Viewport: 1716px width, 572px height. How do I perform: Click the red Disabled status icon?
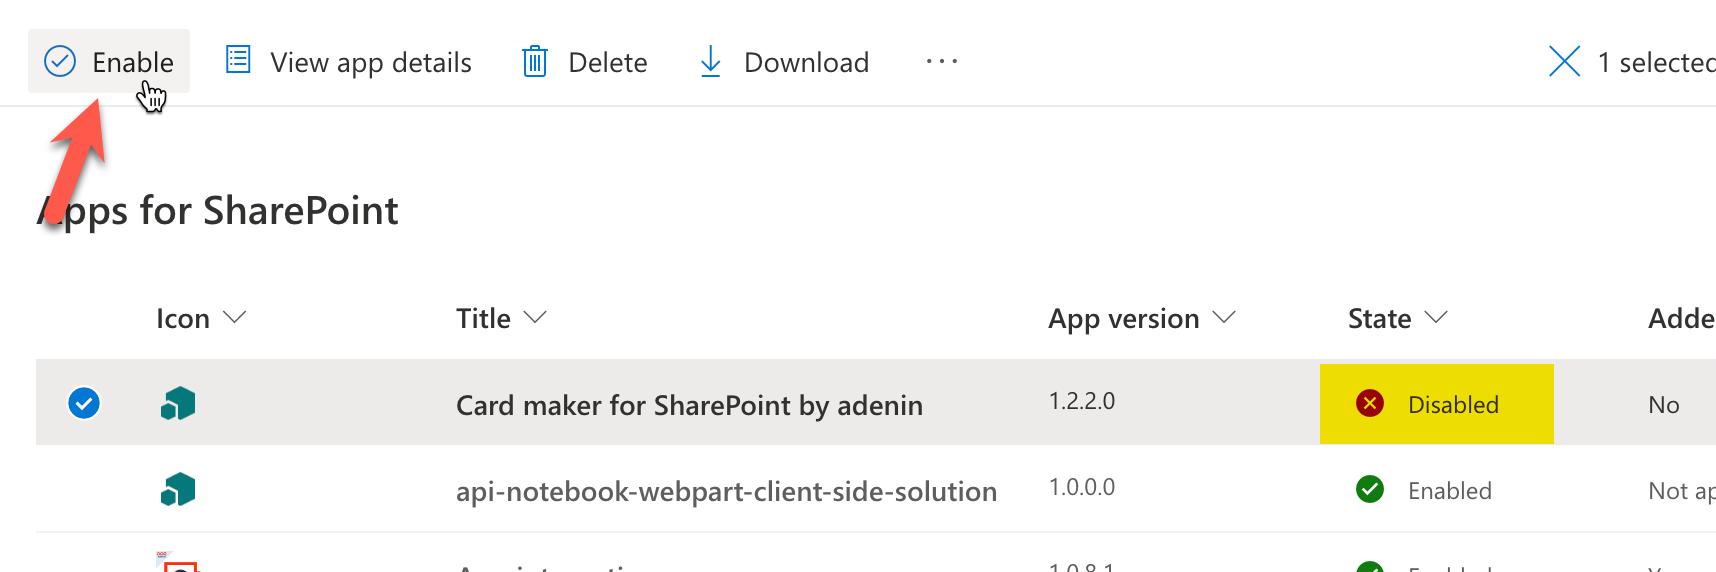click(1370, 404)
